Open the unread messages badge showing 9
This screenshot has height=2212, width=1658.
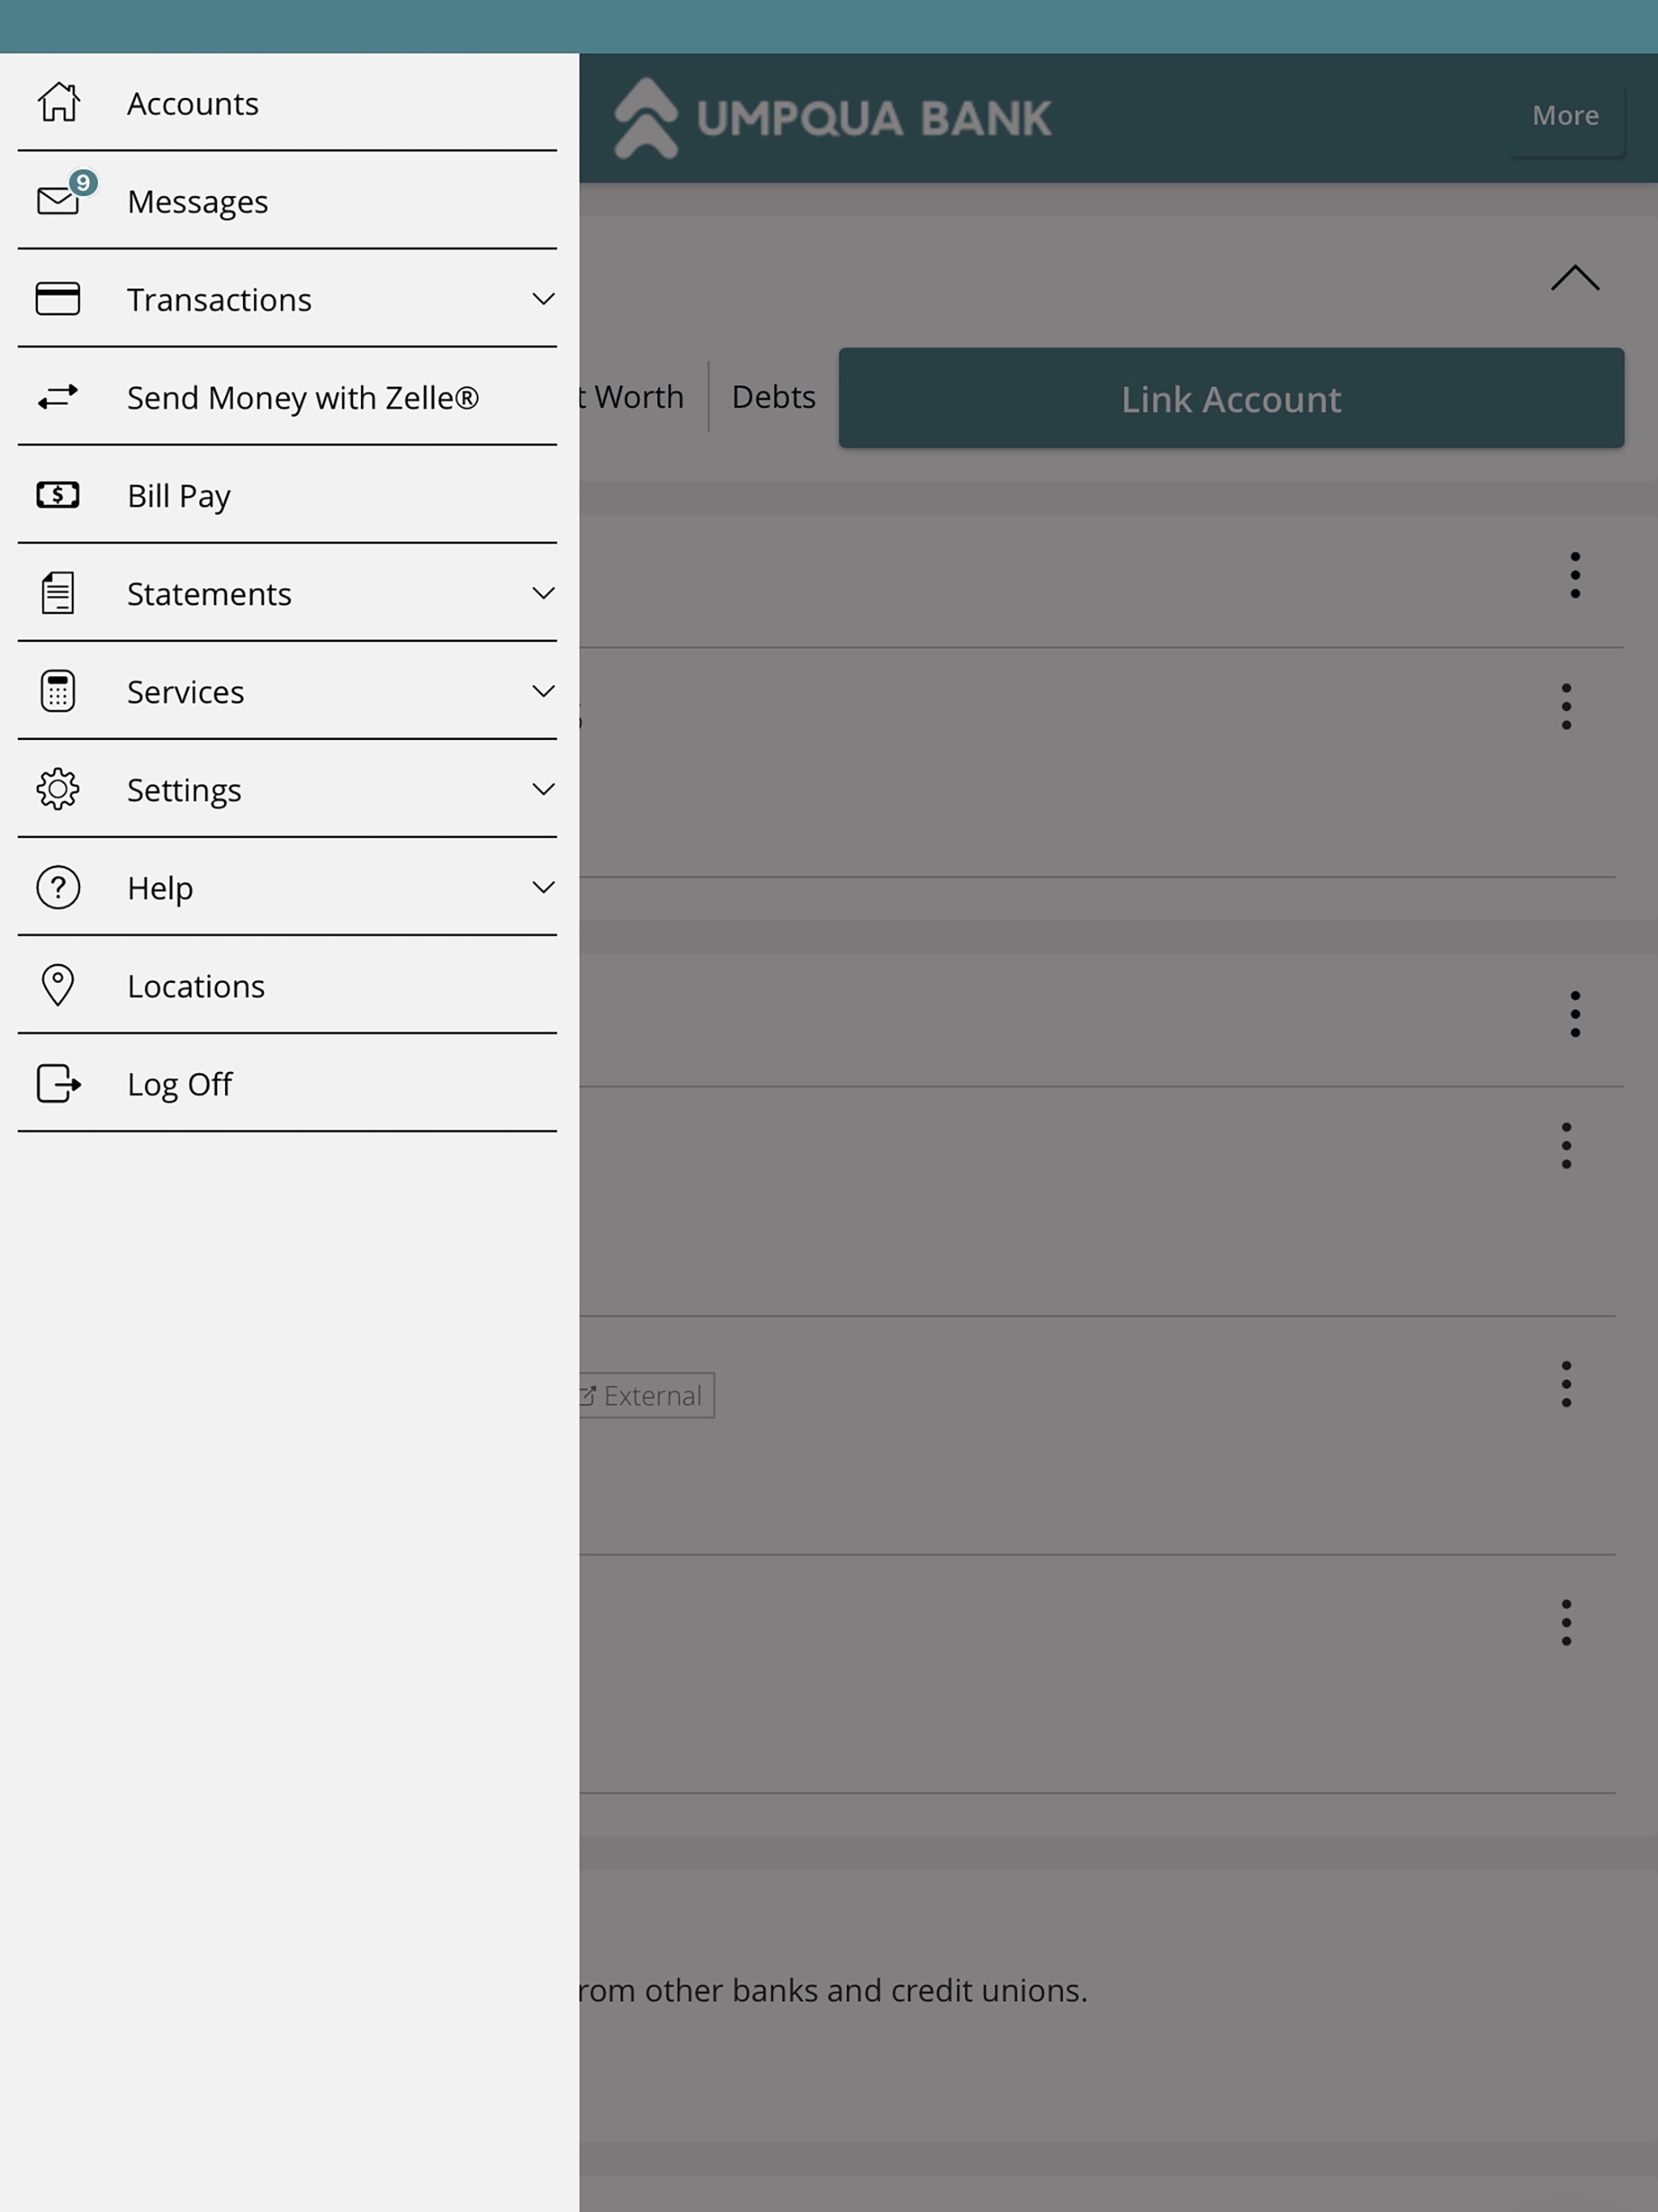click(83, 183)
